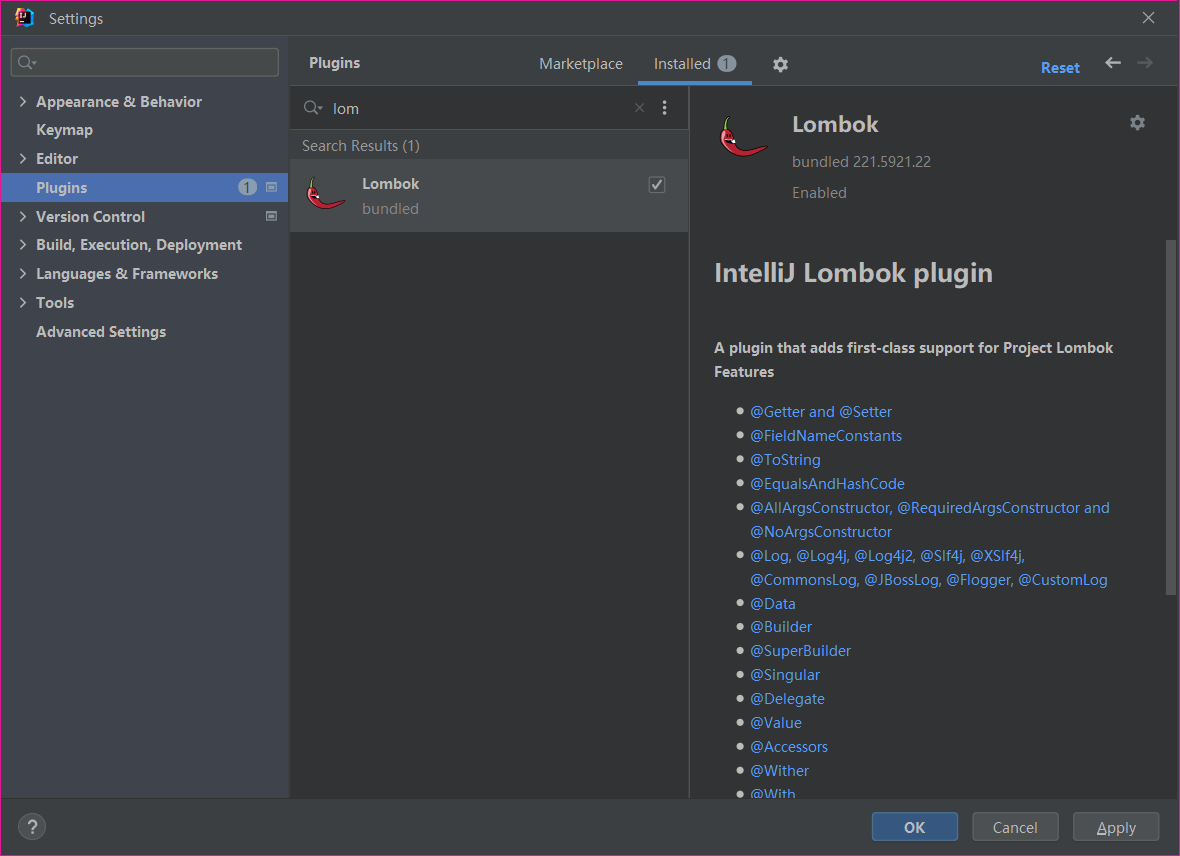Screen dimensions: 1180x856
Task: Click the Lombok chili icon in results list
Action: coord(325,195)
